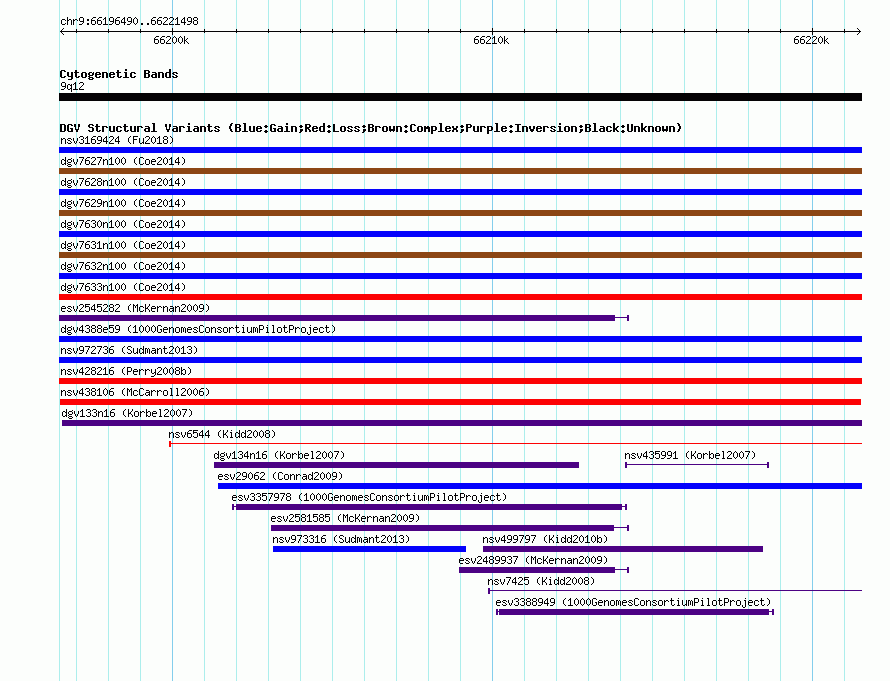Viewport: 890px width, 681px height.
Task: Click the blue bar of nsv3169424
Action: (x=460, y=150)
